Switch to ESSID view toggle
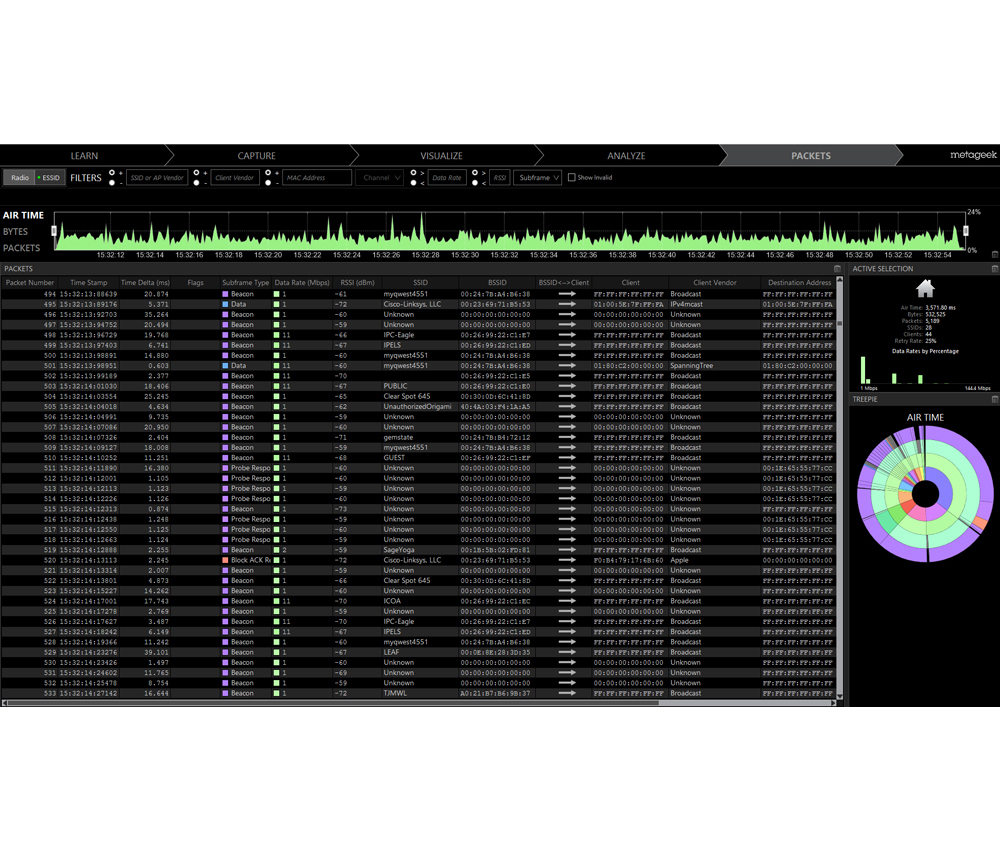This screenshot has width=1000, height=850. pyautogui.click(x=48, y=177)
